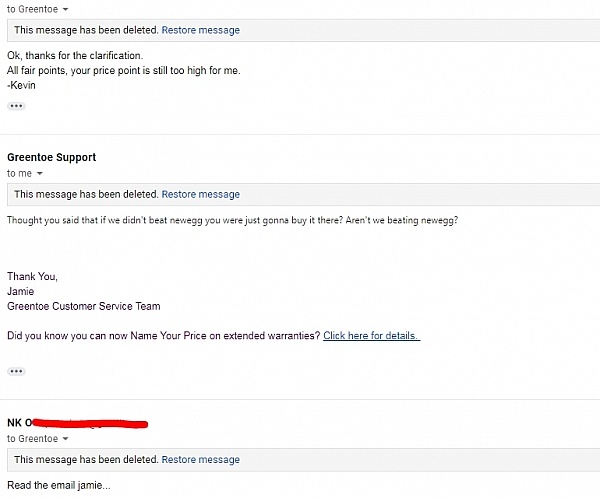Expand "to Greentoe" details under the NK sender
This screenshot has width=600, height=498.
(65, 439)
